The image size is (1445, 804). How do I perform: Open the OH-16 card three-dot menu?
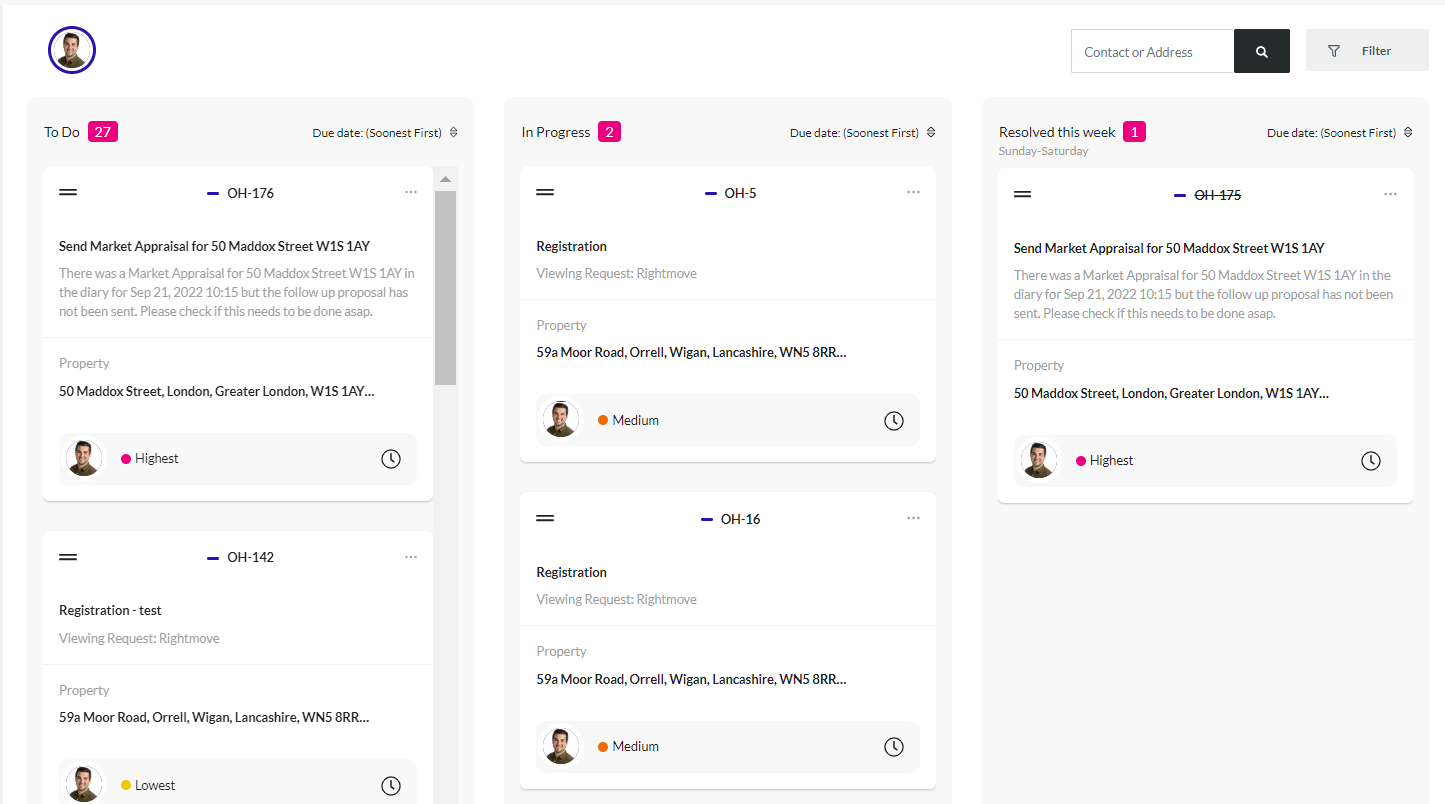coord(913,518)
